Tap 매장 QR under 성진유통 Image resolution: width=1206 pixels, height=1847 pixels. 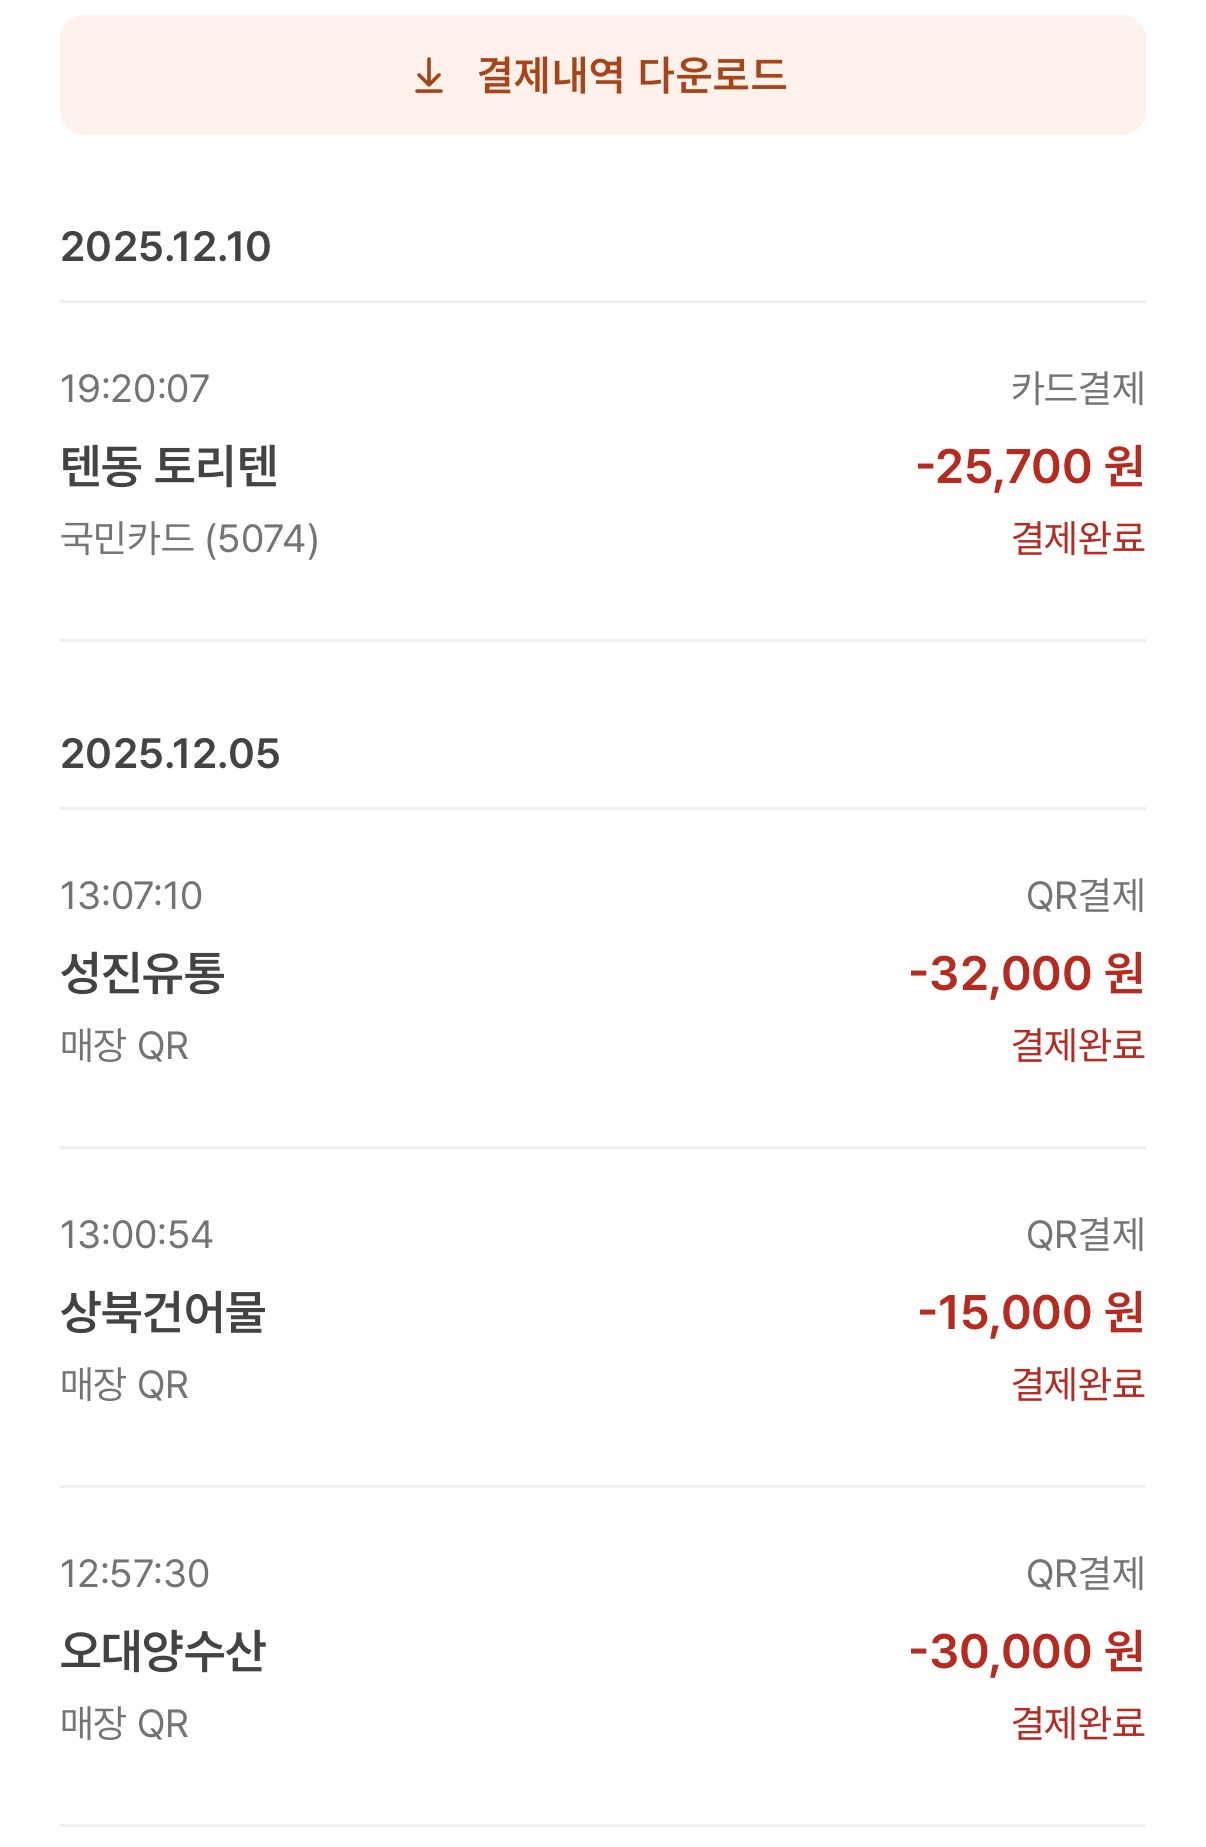click(x=125, y=1046)
